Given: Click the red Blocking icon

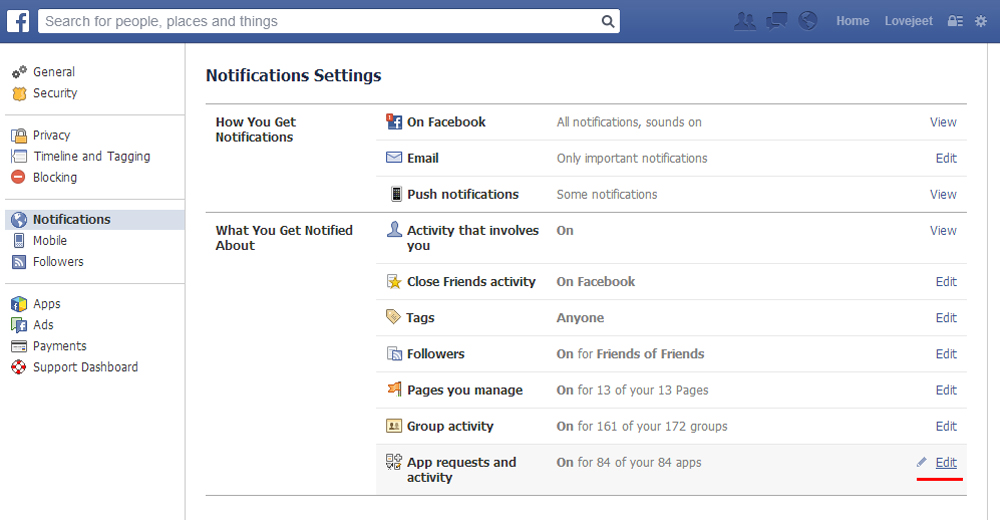Looking at the screenshot, I should click(x=18, y=177).
